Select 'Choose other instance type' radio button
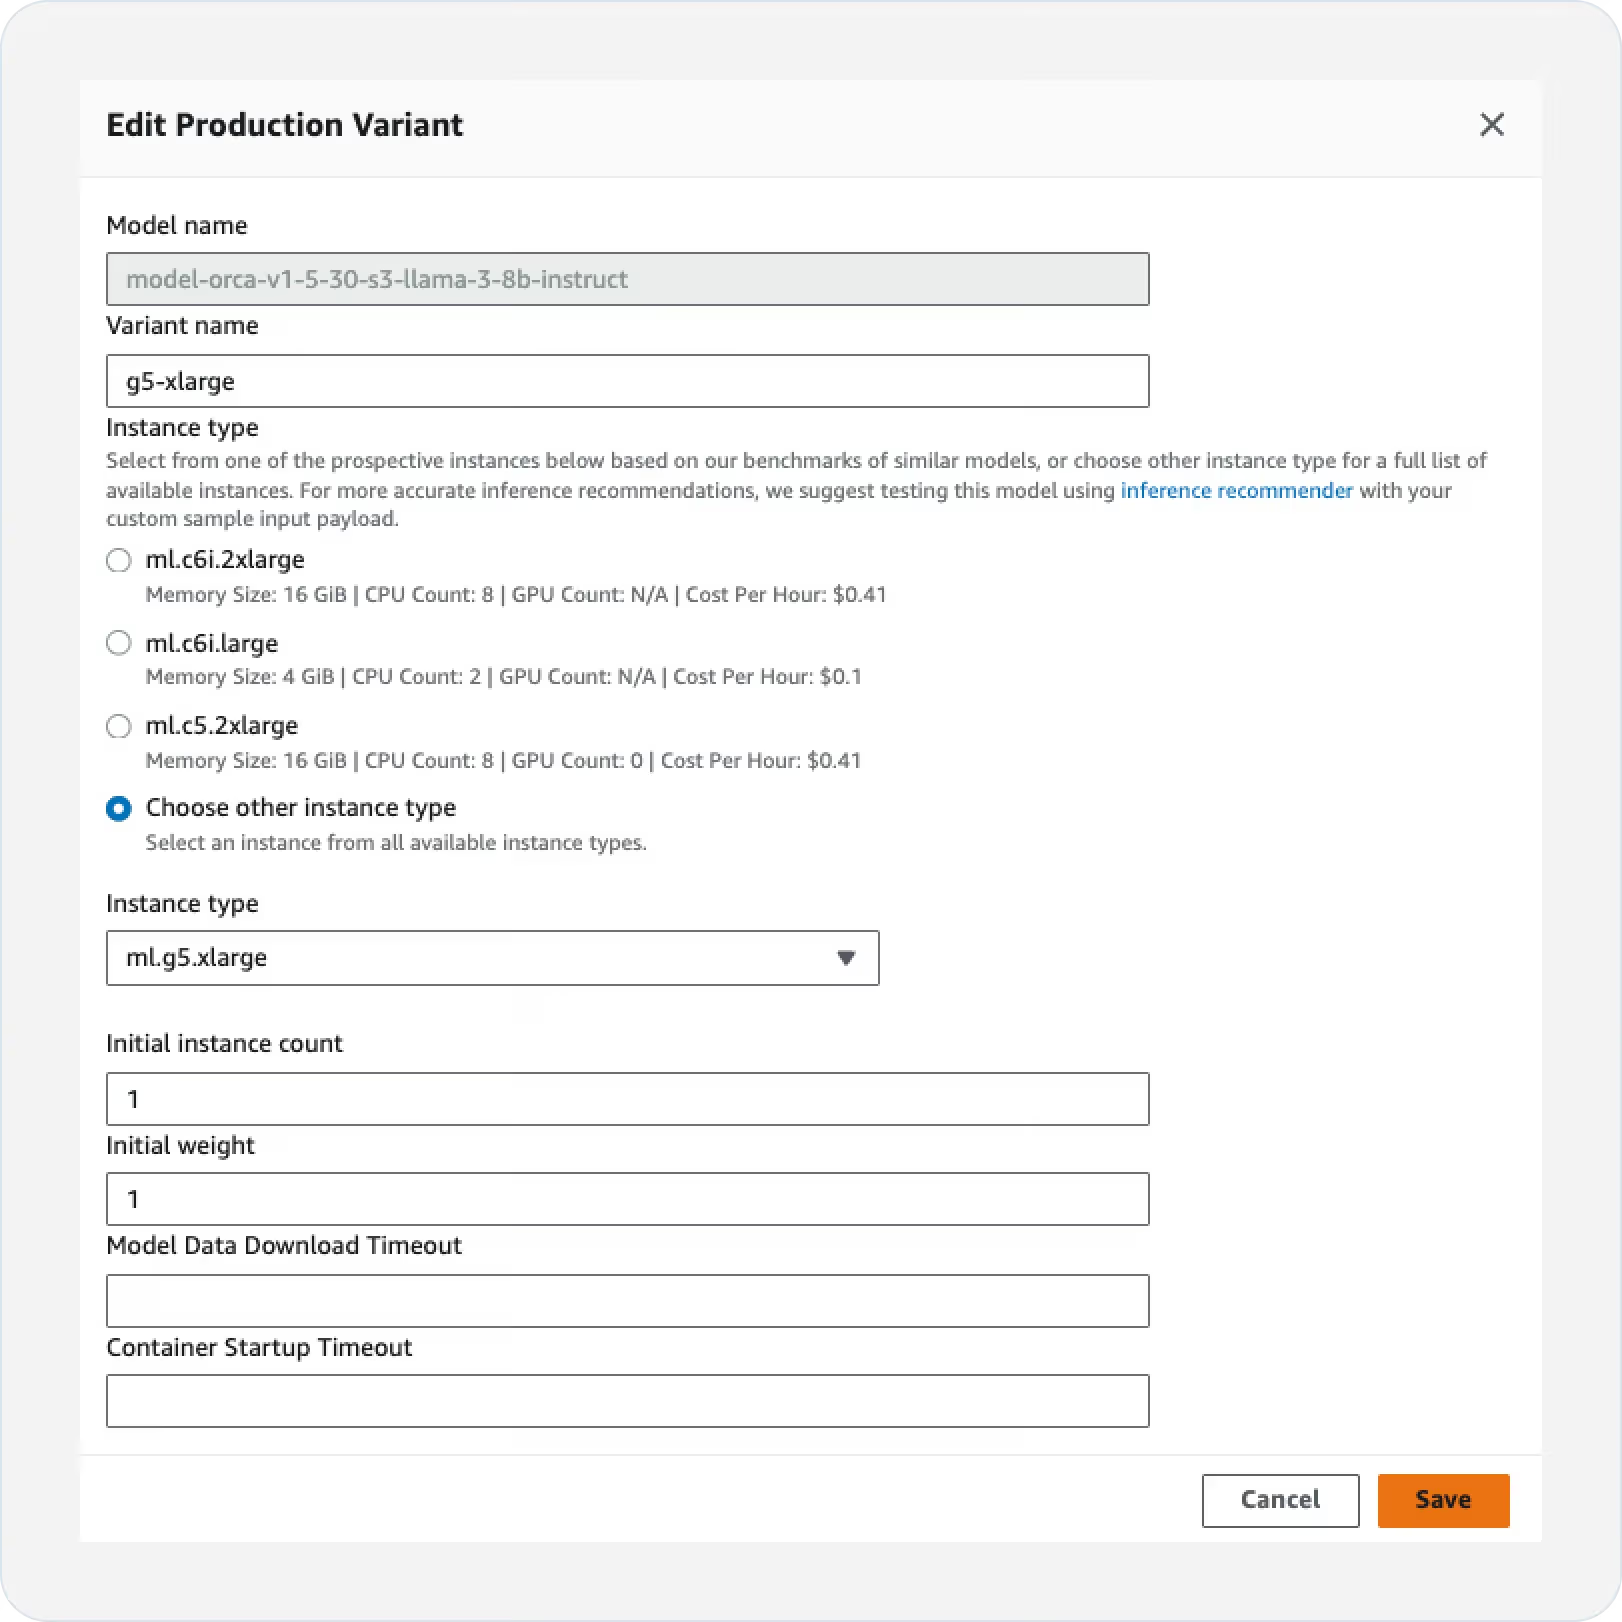1622x1622 pixels. (x=119, y=808)
